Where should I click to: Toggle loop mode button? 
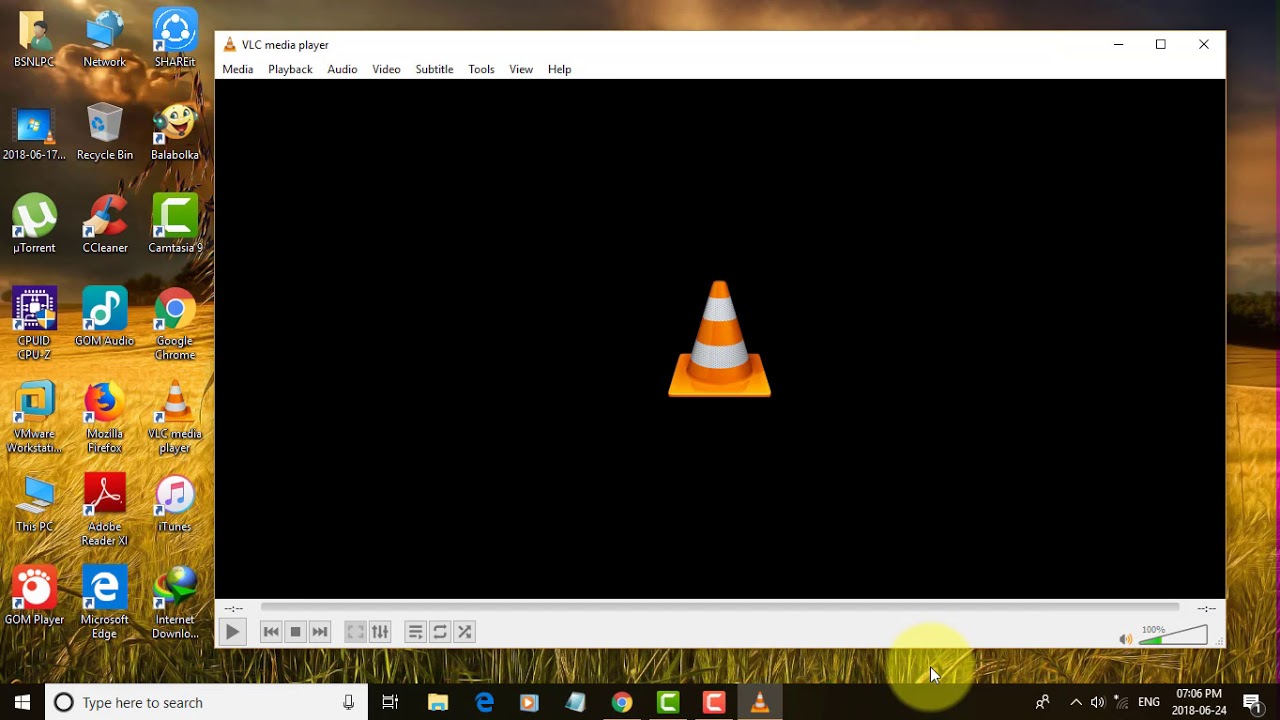tap(440, 632)
